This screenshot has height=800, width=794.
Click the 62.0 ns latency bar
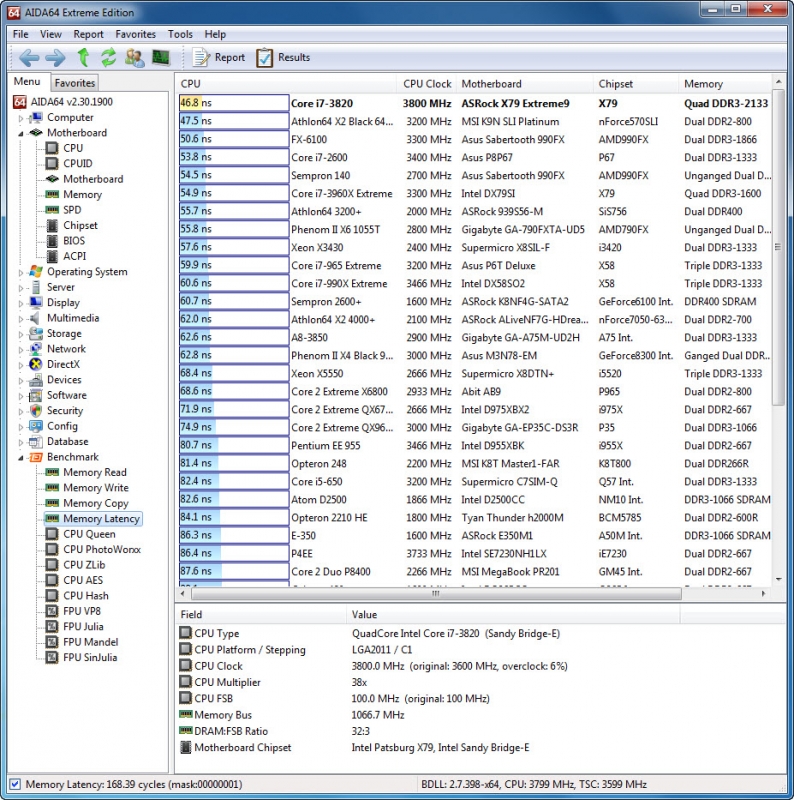pos(234,319)
